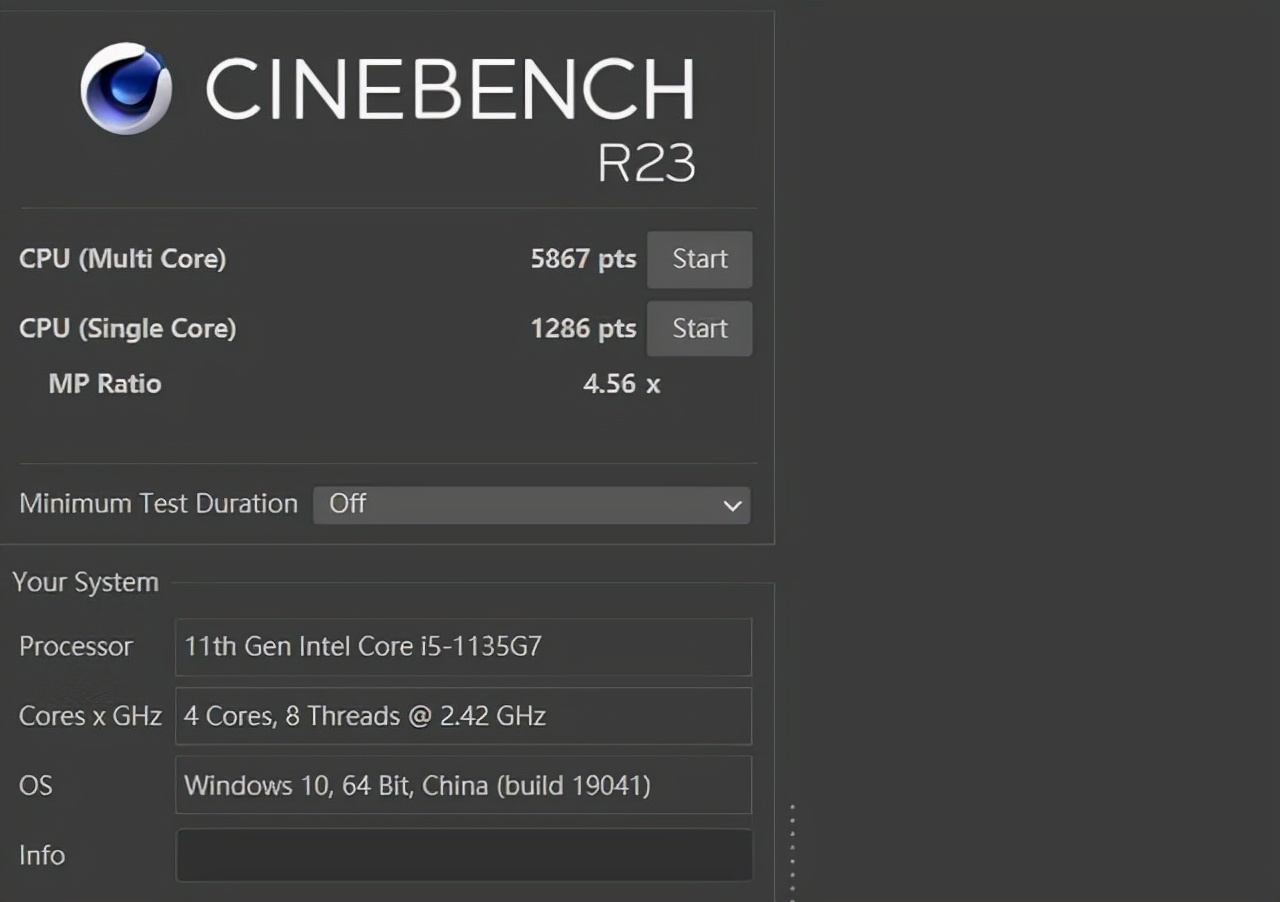Click the CINEBENCH title text
Screen dimensions: 1280x902
(x=450, y=90)
